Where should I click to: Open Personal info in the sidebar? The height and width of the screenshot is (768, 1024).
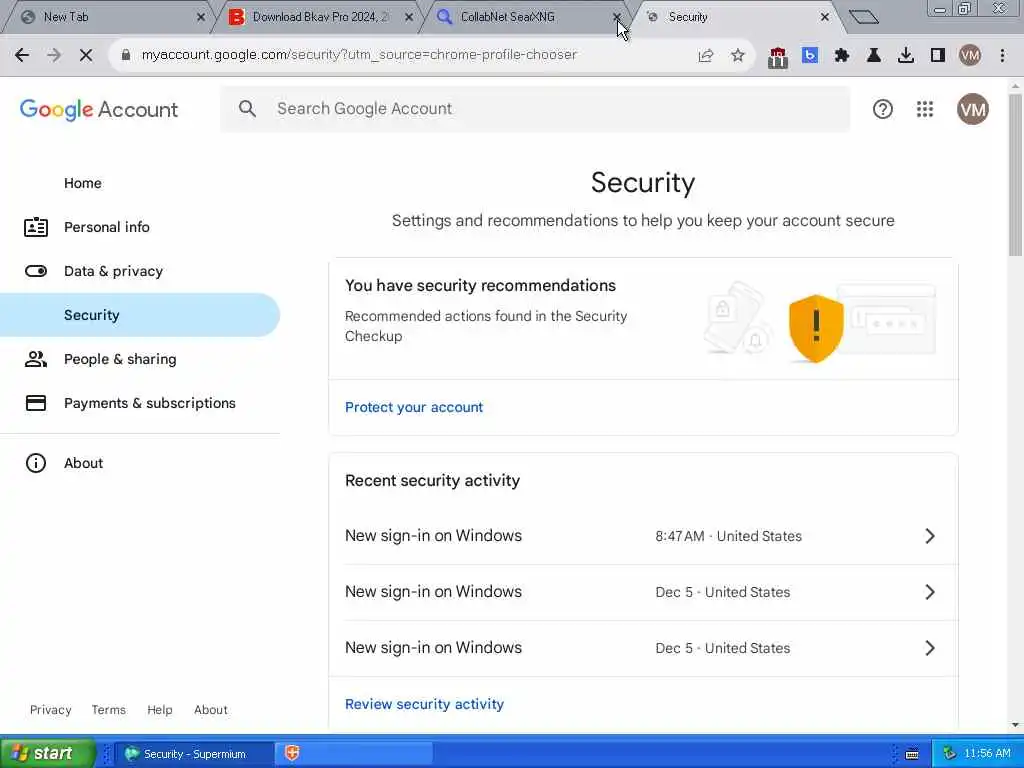(x=106, y=227)
